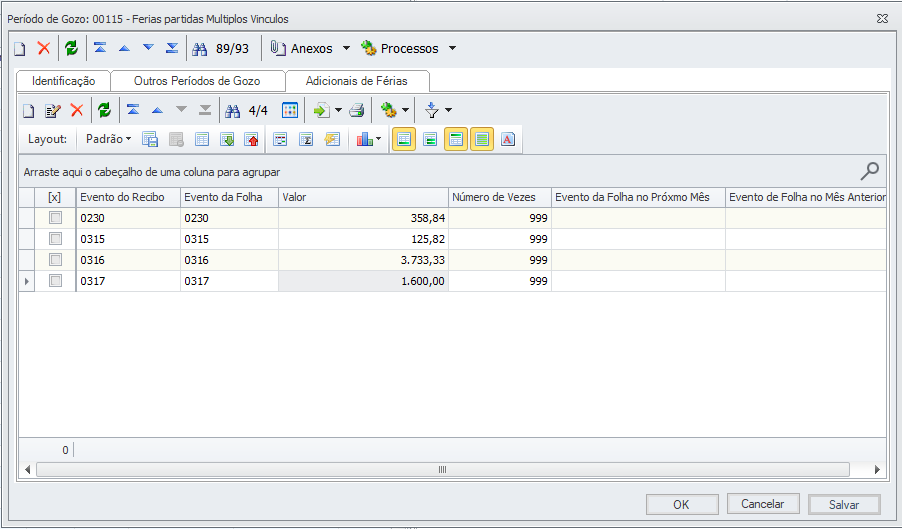Image resolution: width=902 pixels, height=529 pixels.
Task: Jump to last record in top toolbar
Action: pos(172,48)
